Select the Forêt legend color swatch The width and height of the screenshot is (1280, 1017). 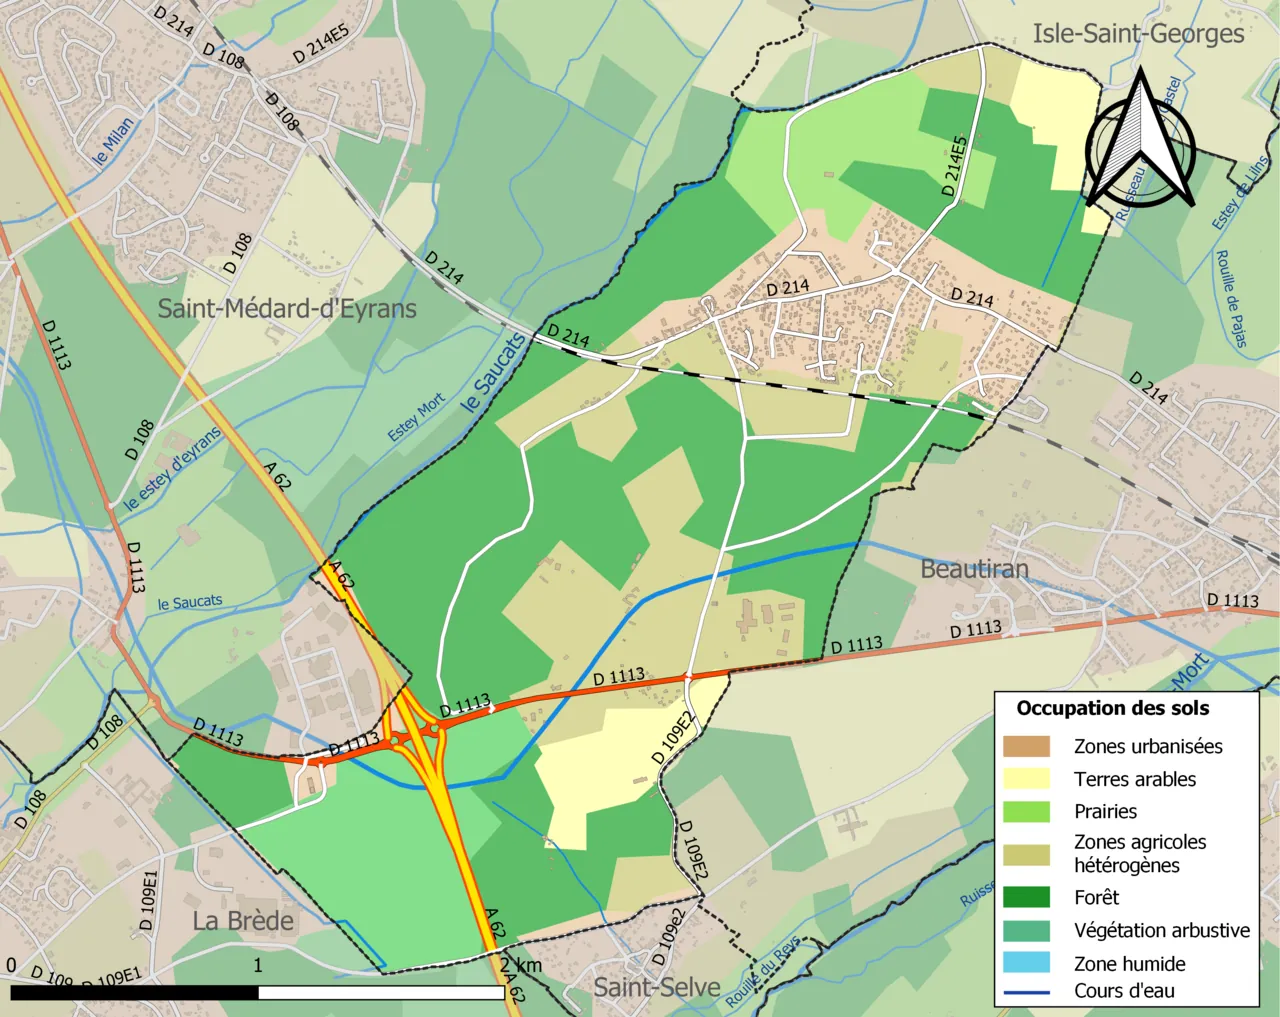[1027, 897]
